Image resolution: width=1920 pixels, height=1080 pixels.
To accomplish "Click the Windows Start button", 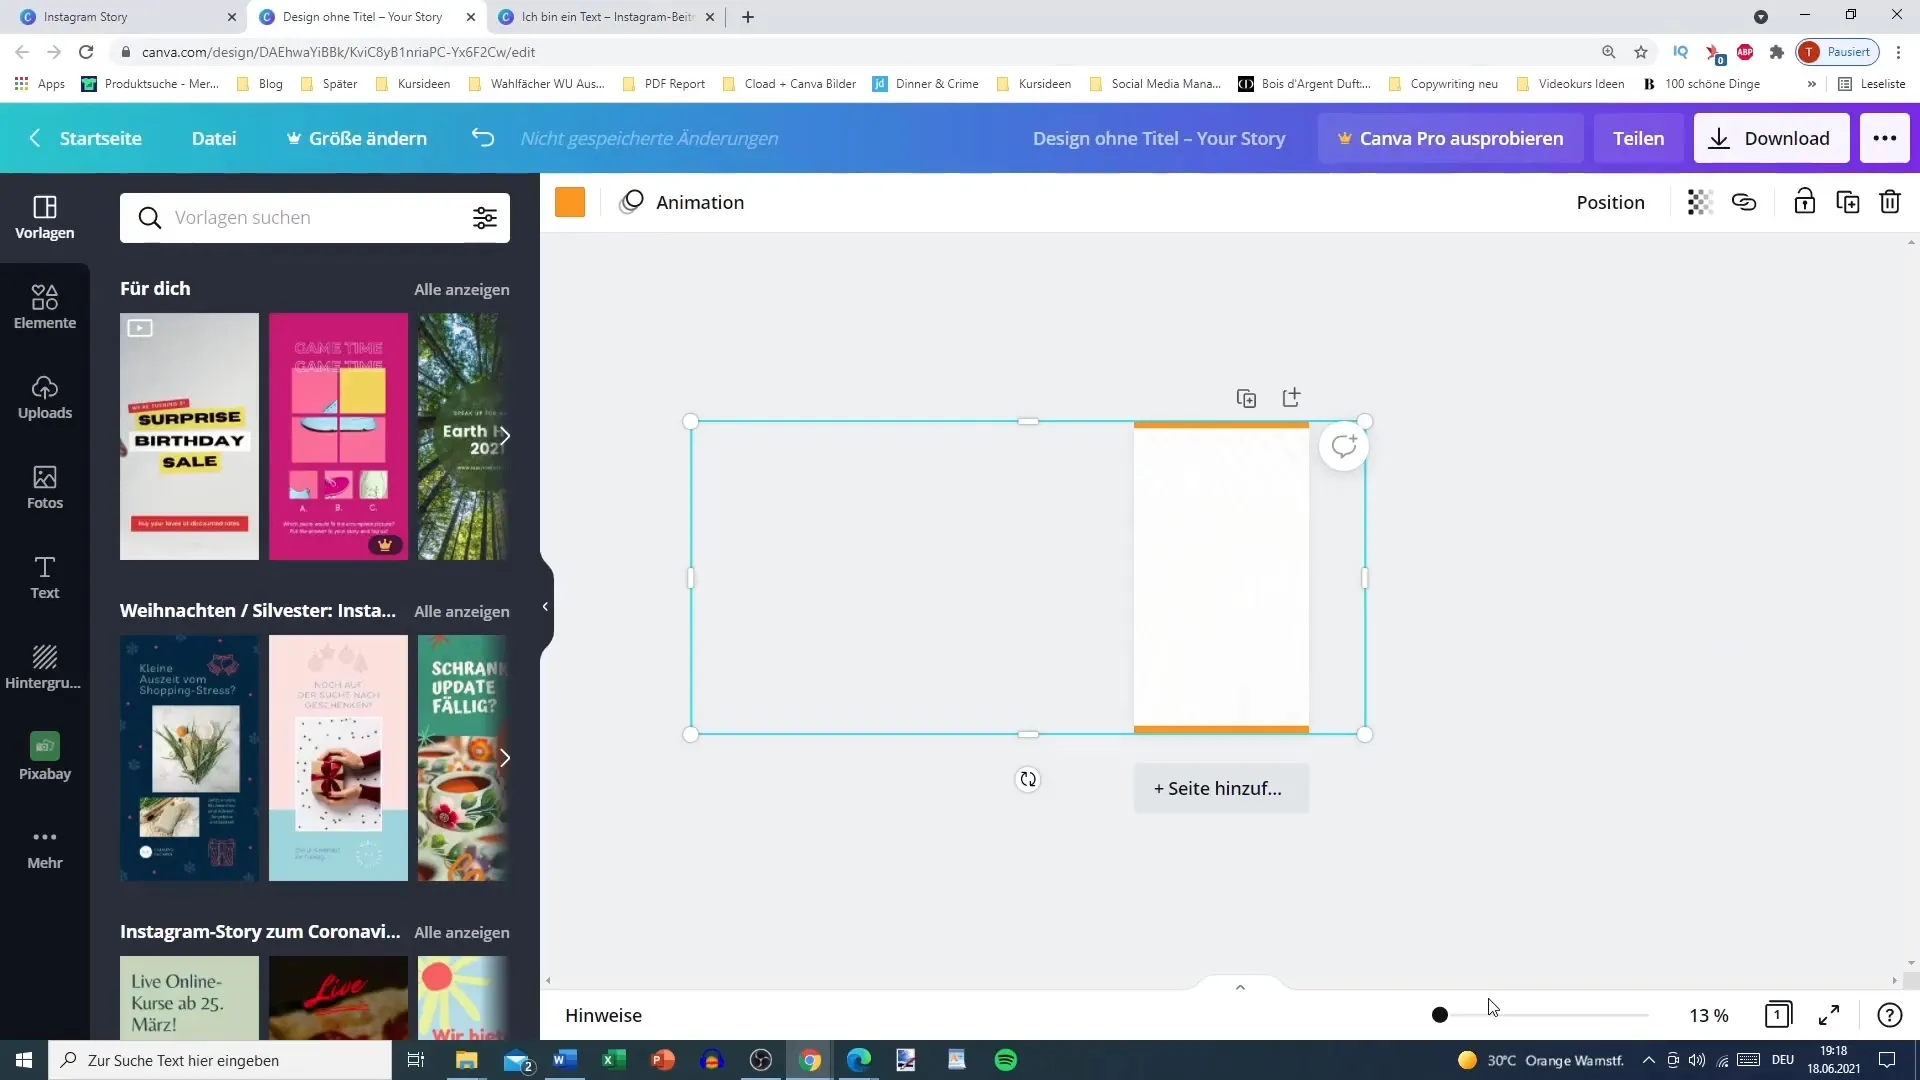I will coord(24,1060).
